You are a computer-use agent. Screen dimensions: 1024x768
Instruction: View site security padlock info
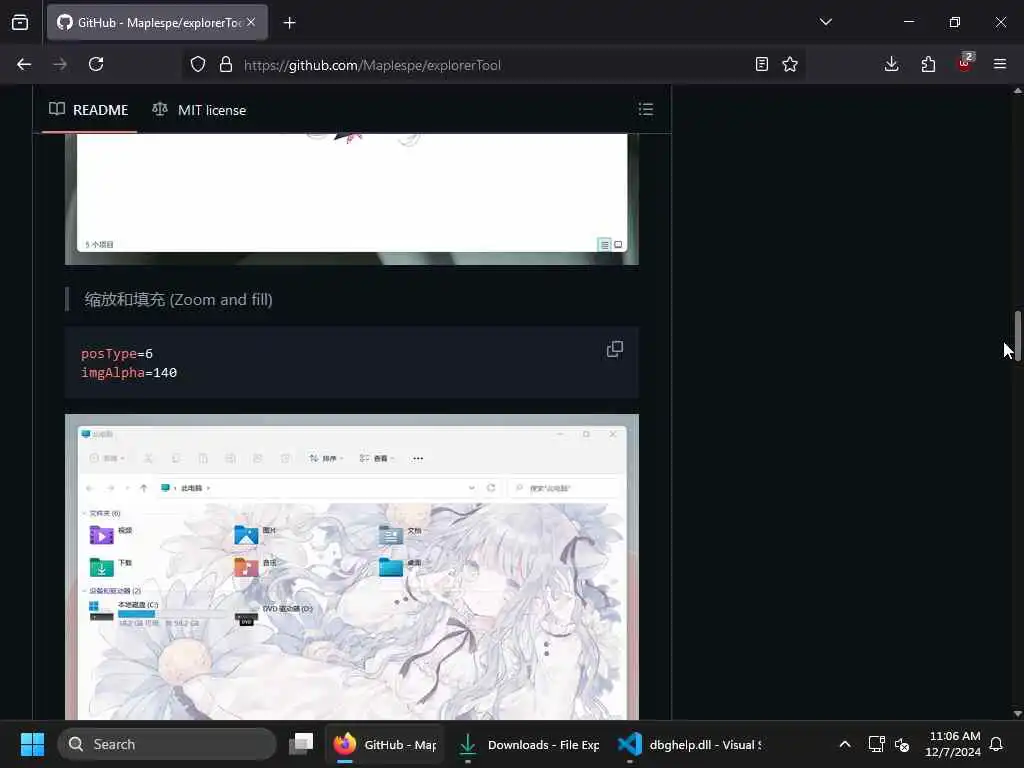click(226, 64)
